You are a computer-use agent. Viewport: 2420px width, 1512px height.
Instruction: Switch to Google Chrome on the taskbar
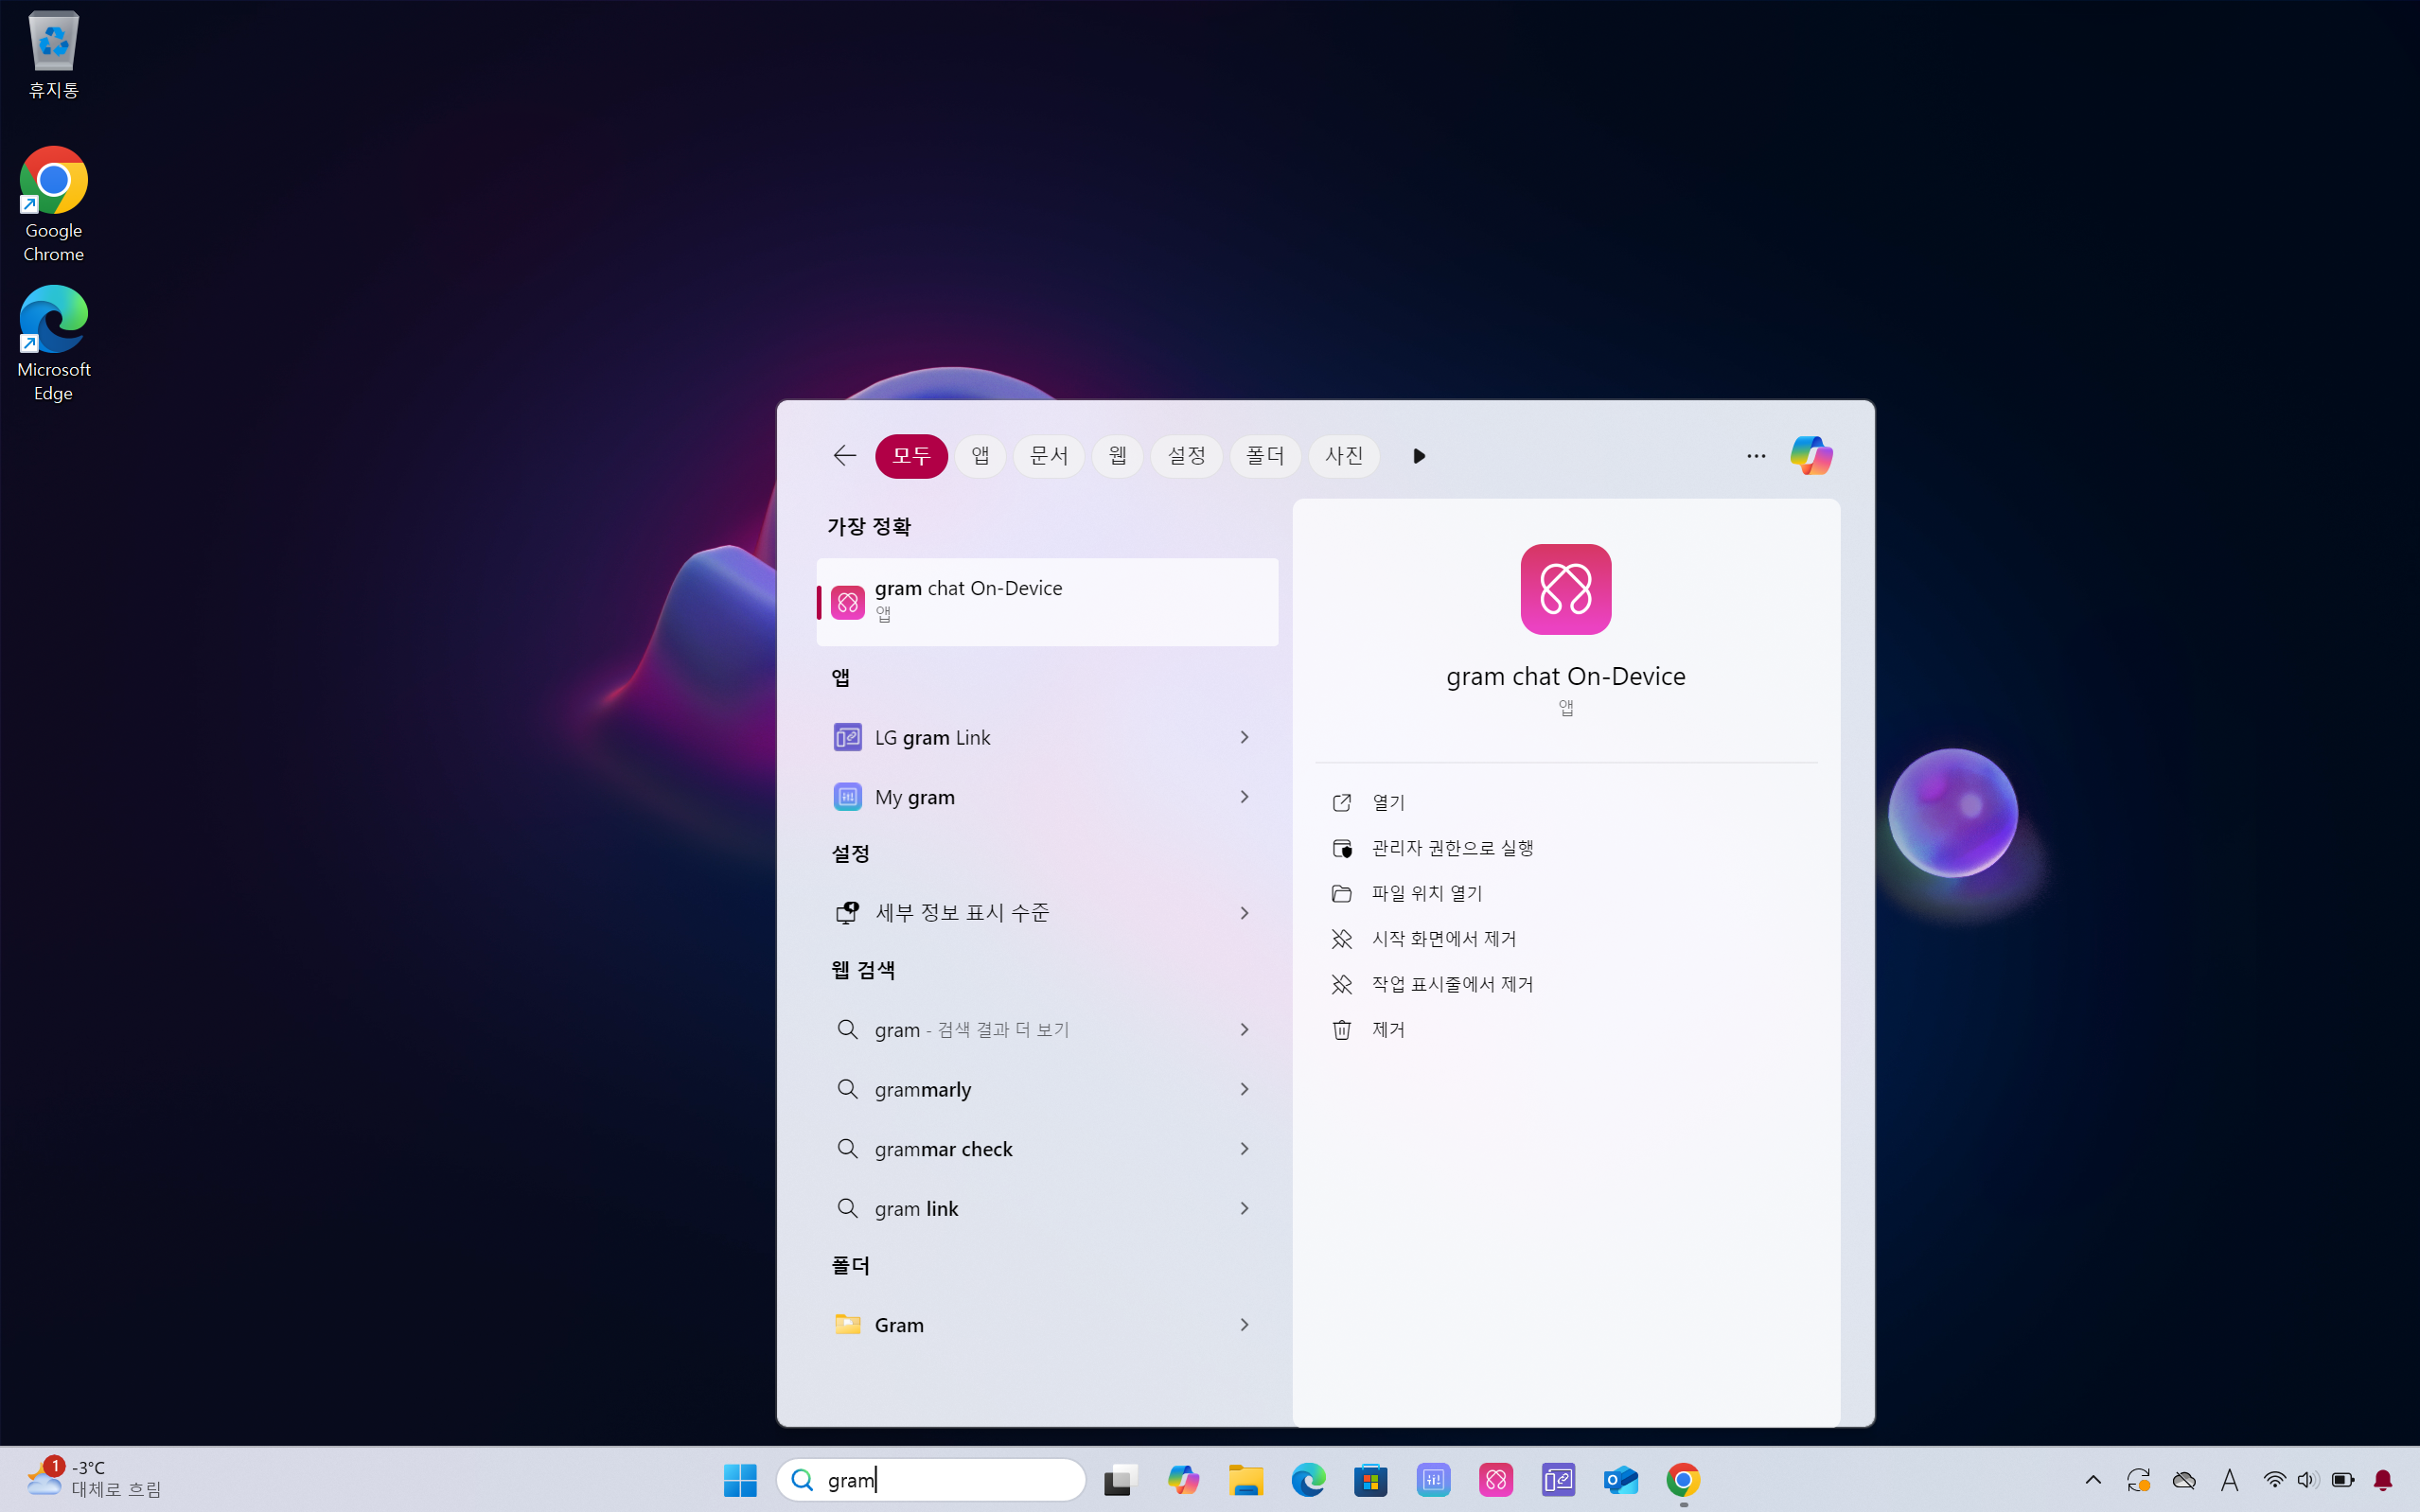pos(1683,1480)
